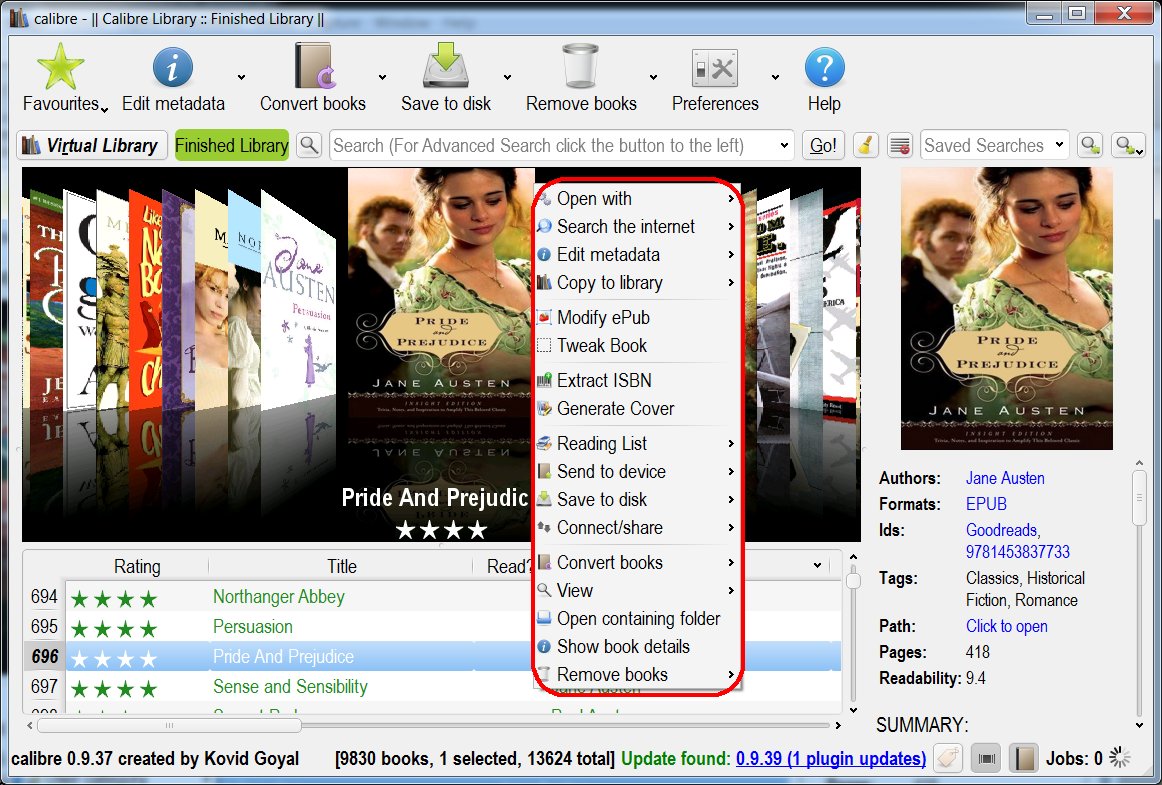1162x785 pixels.
Task: Select the Northanger Abbey row title
Action: click(279, 597)
